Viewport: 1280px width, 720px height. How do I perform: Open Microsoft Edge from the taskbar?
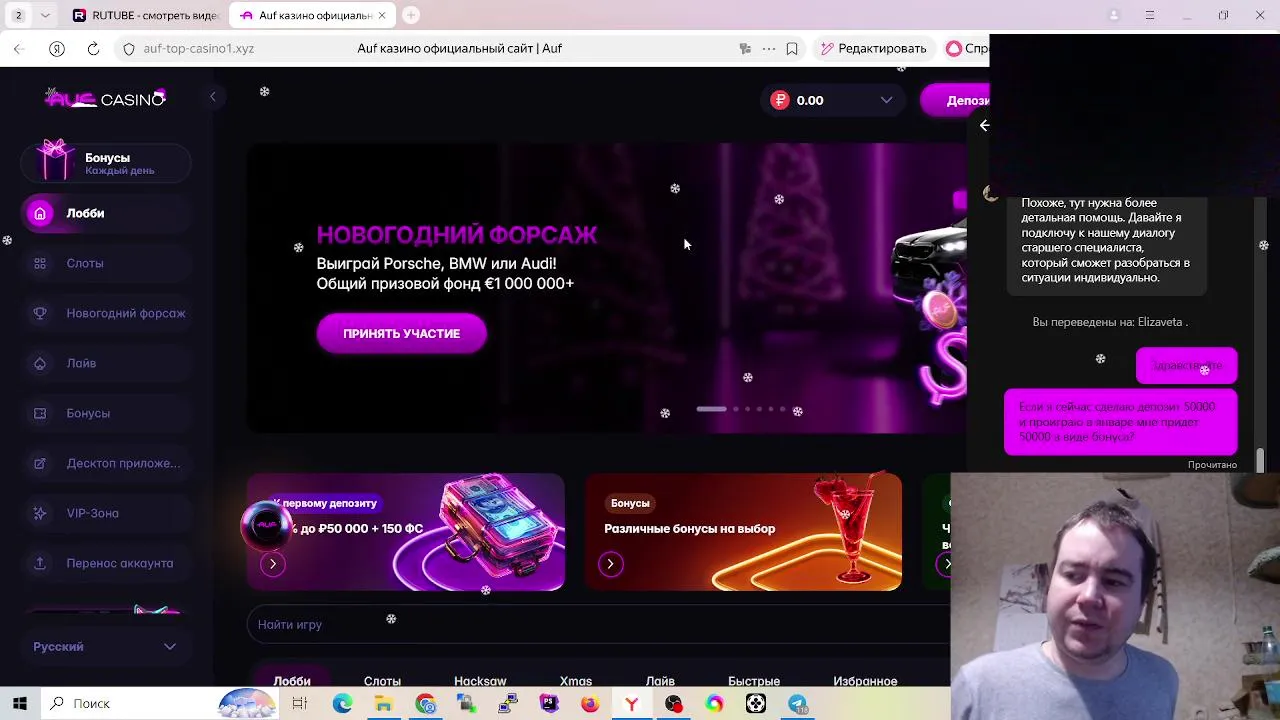point(342,703)
